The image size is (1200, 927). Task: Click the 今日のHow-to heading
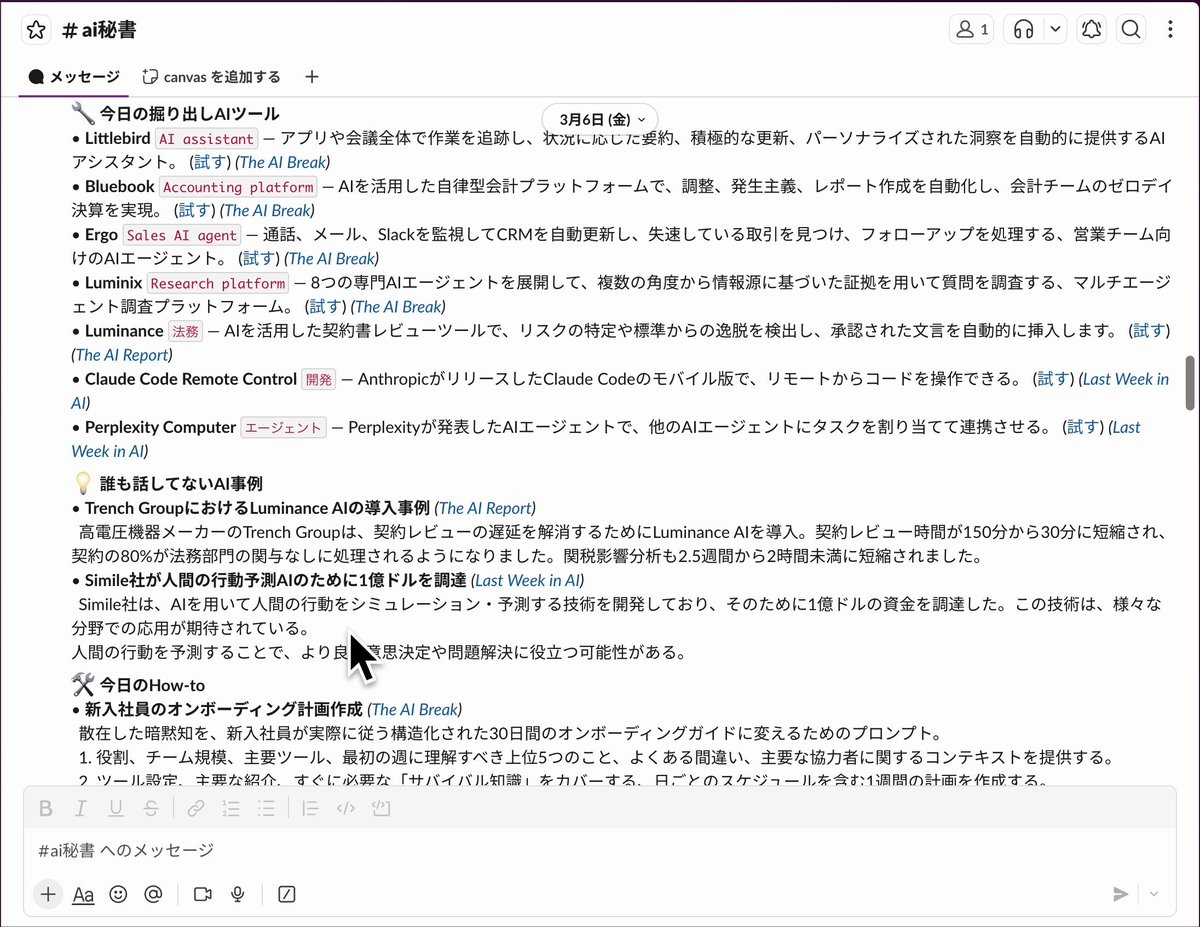[x=152, y=685]
